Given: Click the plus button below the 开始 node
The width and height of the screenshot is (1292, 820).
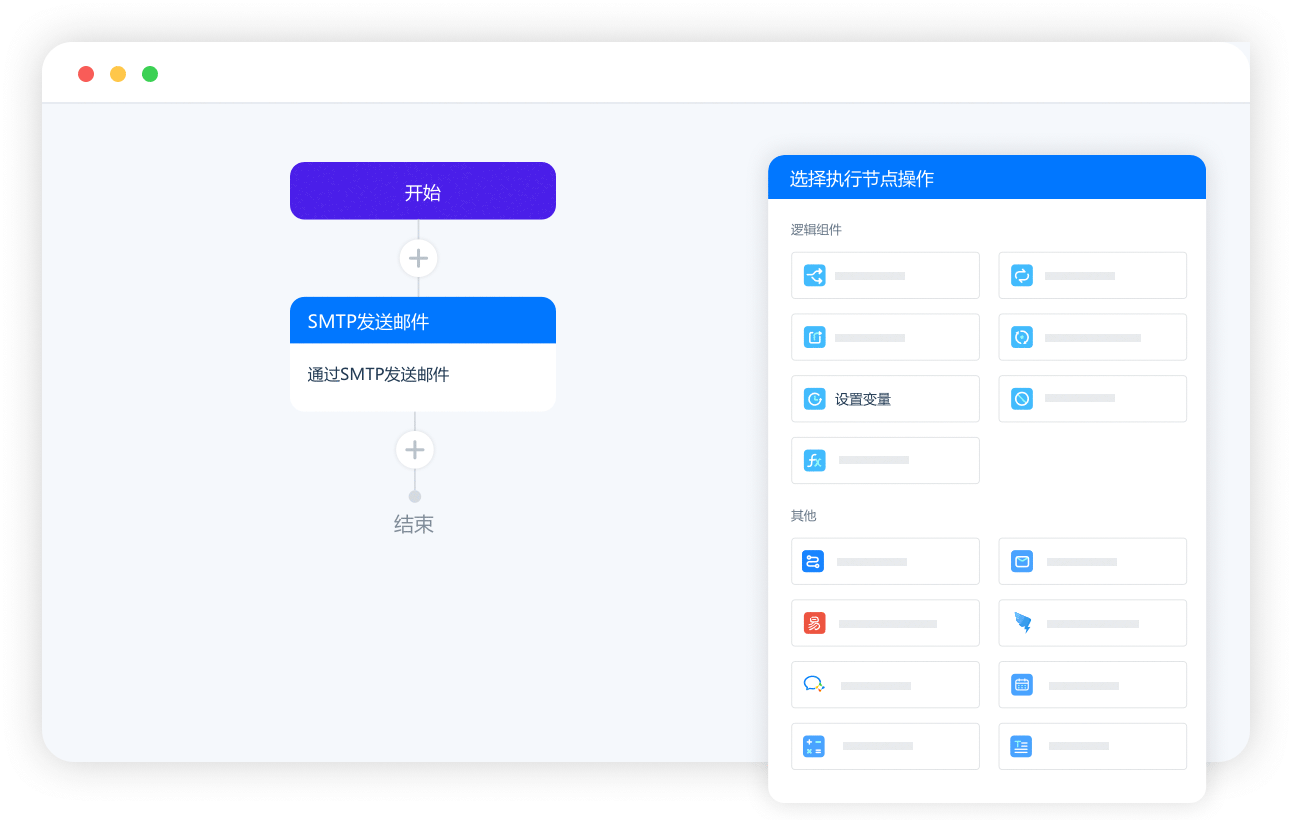Looking at the screenshot, I should pos(418,258).
